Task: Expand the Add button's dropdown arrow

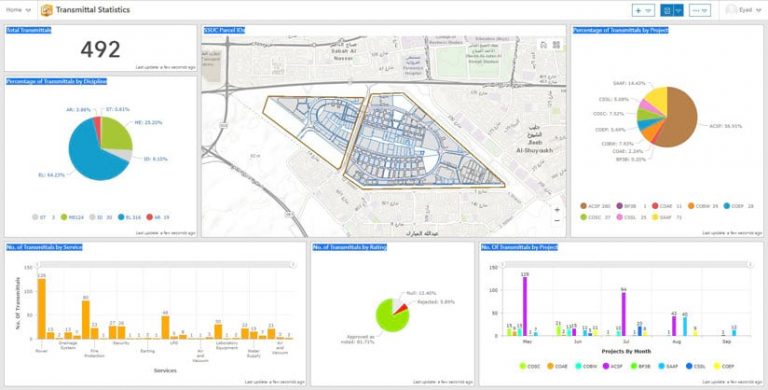Action: [649, 10]
